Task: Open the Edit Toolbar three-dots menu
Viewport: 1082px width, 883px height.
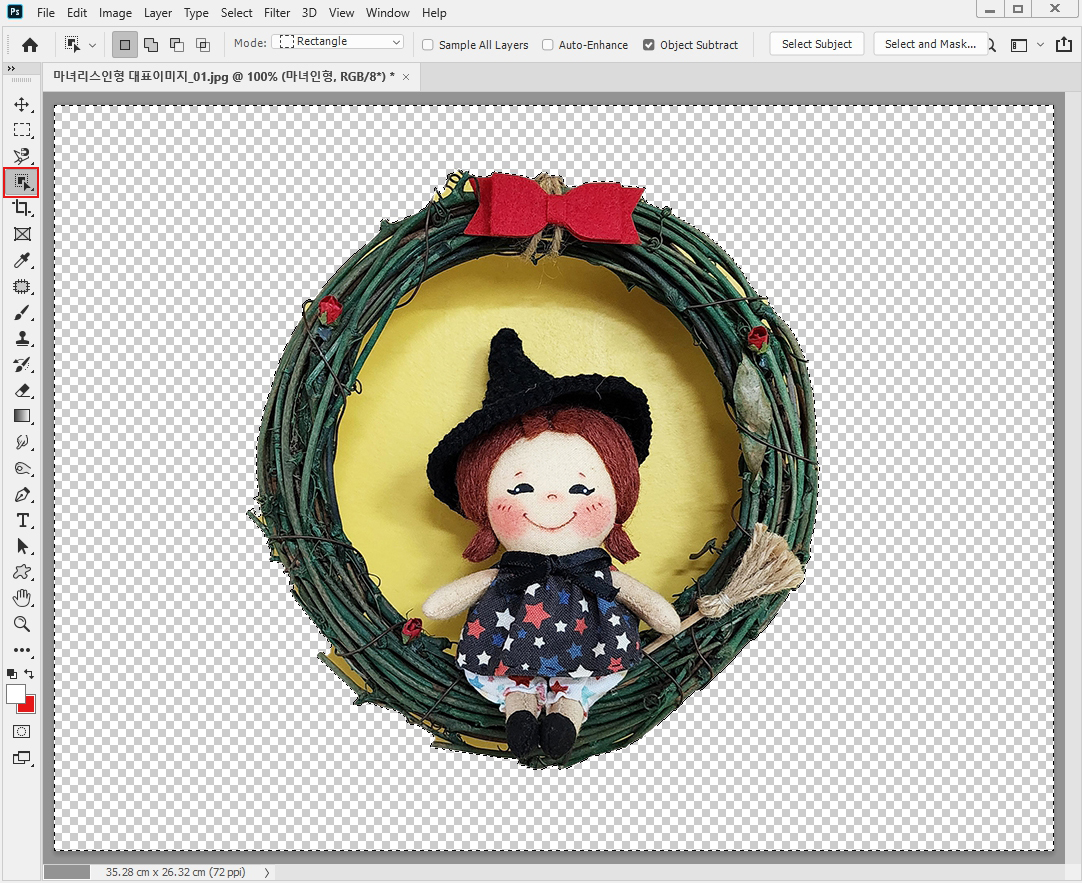Action: pyautogui.click(x=21, y=650)
